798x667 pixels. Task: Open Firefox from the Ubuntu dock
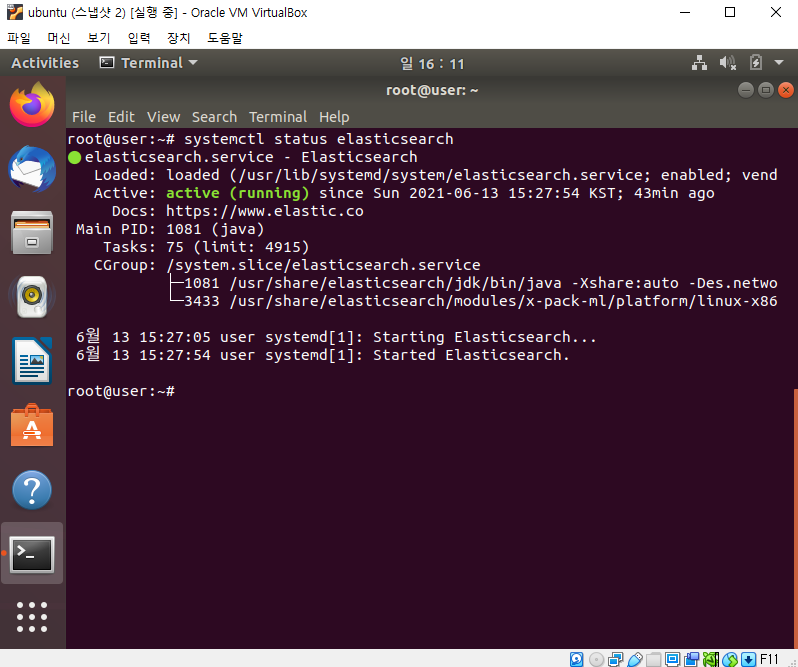[32, 105]
